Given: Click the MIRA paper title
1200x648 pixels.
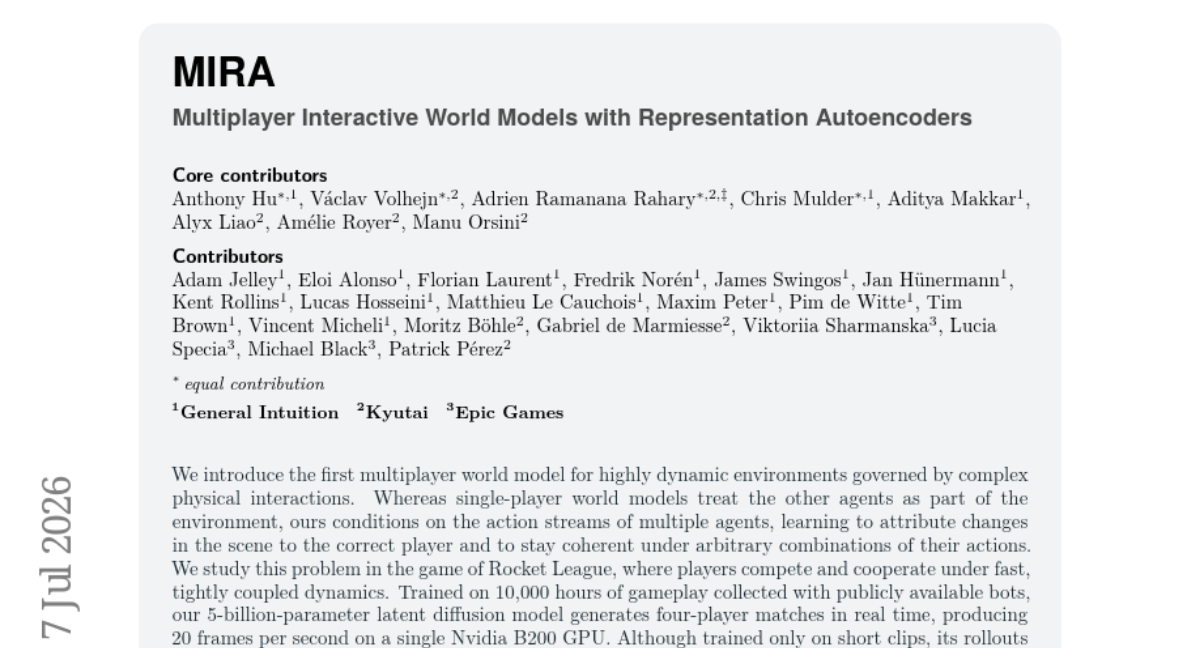Looking at the screenshot, I should point(224,73).
